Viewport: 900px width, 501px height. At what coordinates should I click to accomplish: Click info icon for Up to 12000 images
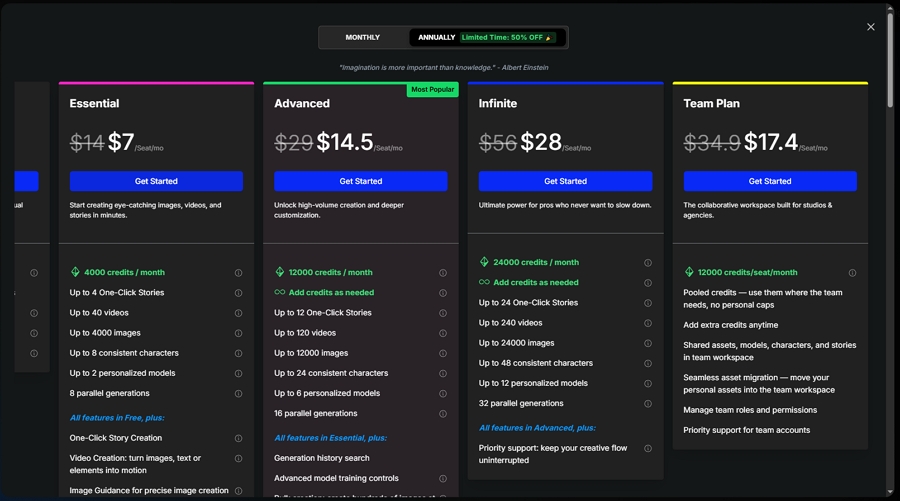pyautogui.click(x=443, y=353)
